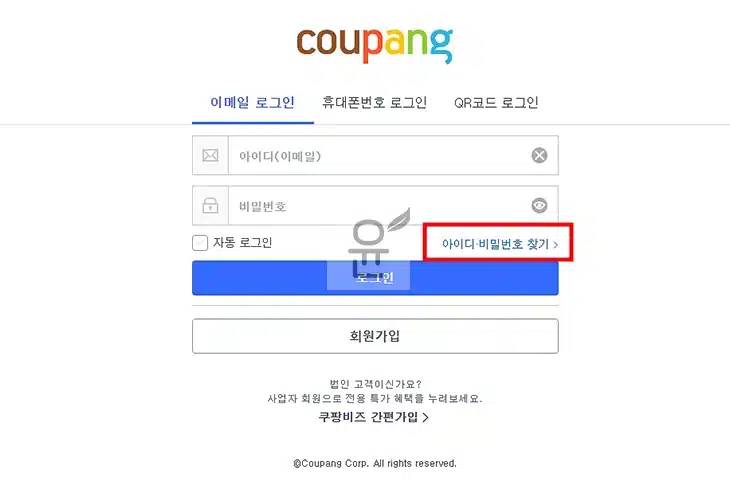
Task: Switch to QR코드 로그인 tab
Action: (x=496, y=102)
